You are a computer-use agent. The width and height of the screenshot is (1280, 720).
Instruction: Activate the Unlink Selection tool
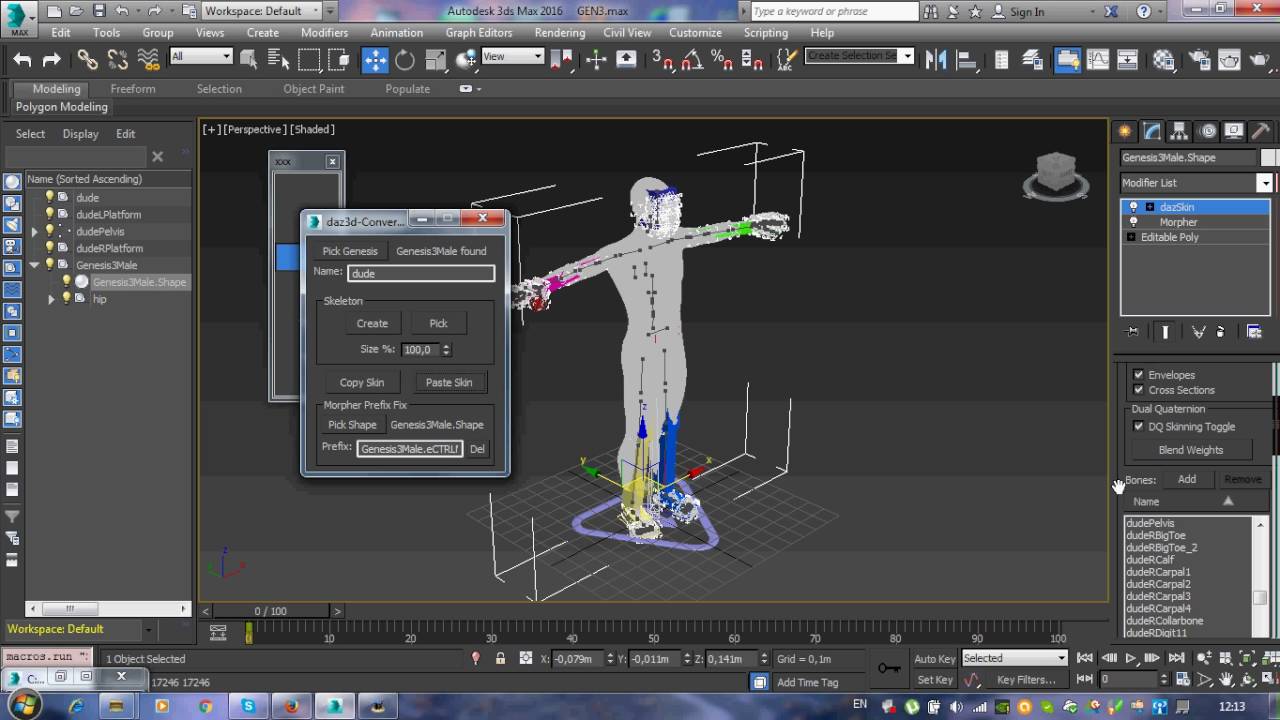click(118, 60)
